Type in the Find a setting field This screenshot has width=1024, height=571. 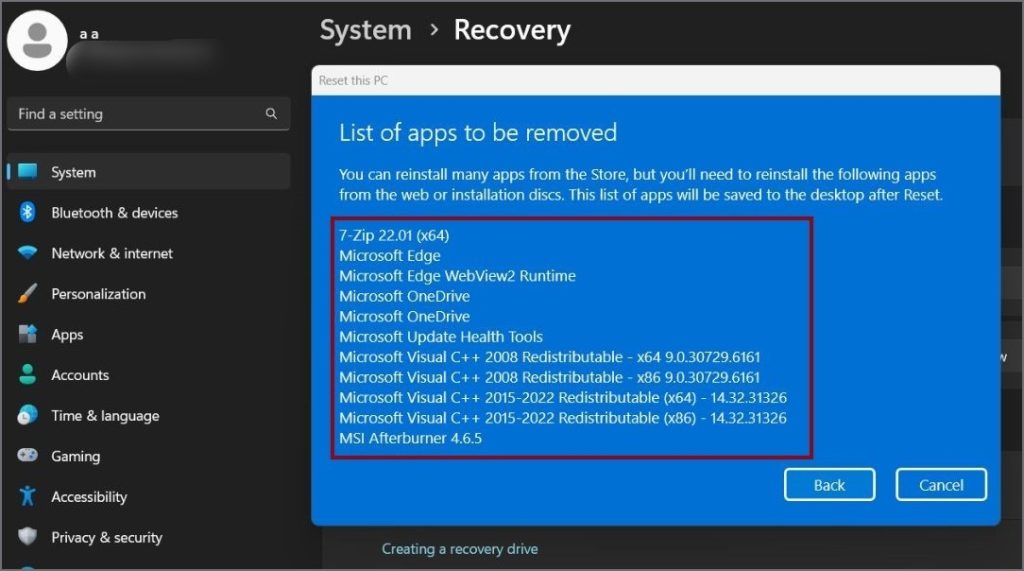[x=135, y=114]
